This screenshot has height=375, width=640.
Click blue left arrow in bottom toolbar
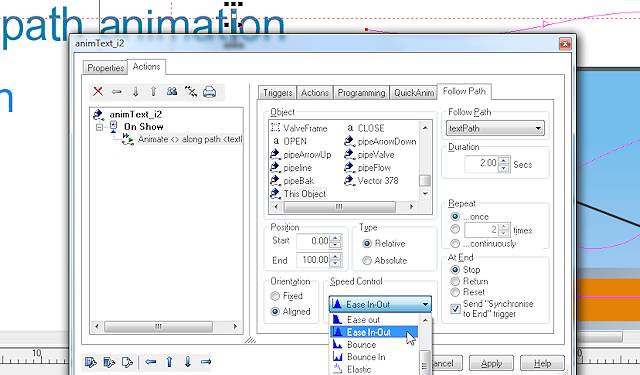pos(151,362)
